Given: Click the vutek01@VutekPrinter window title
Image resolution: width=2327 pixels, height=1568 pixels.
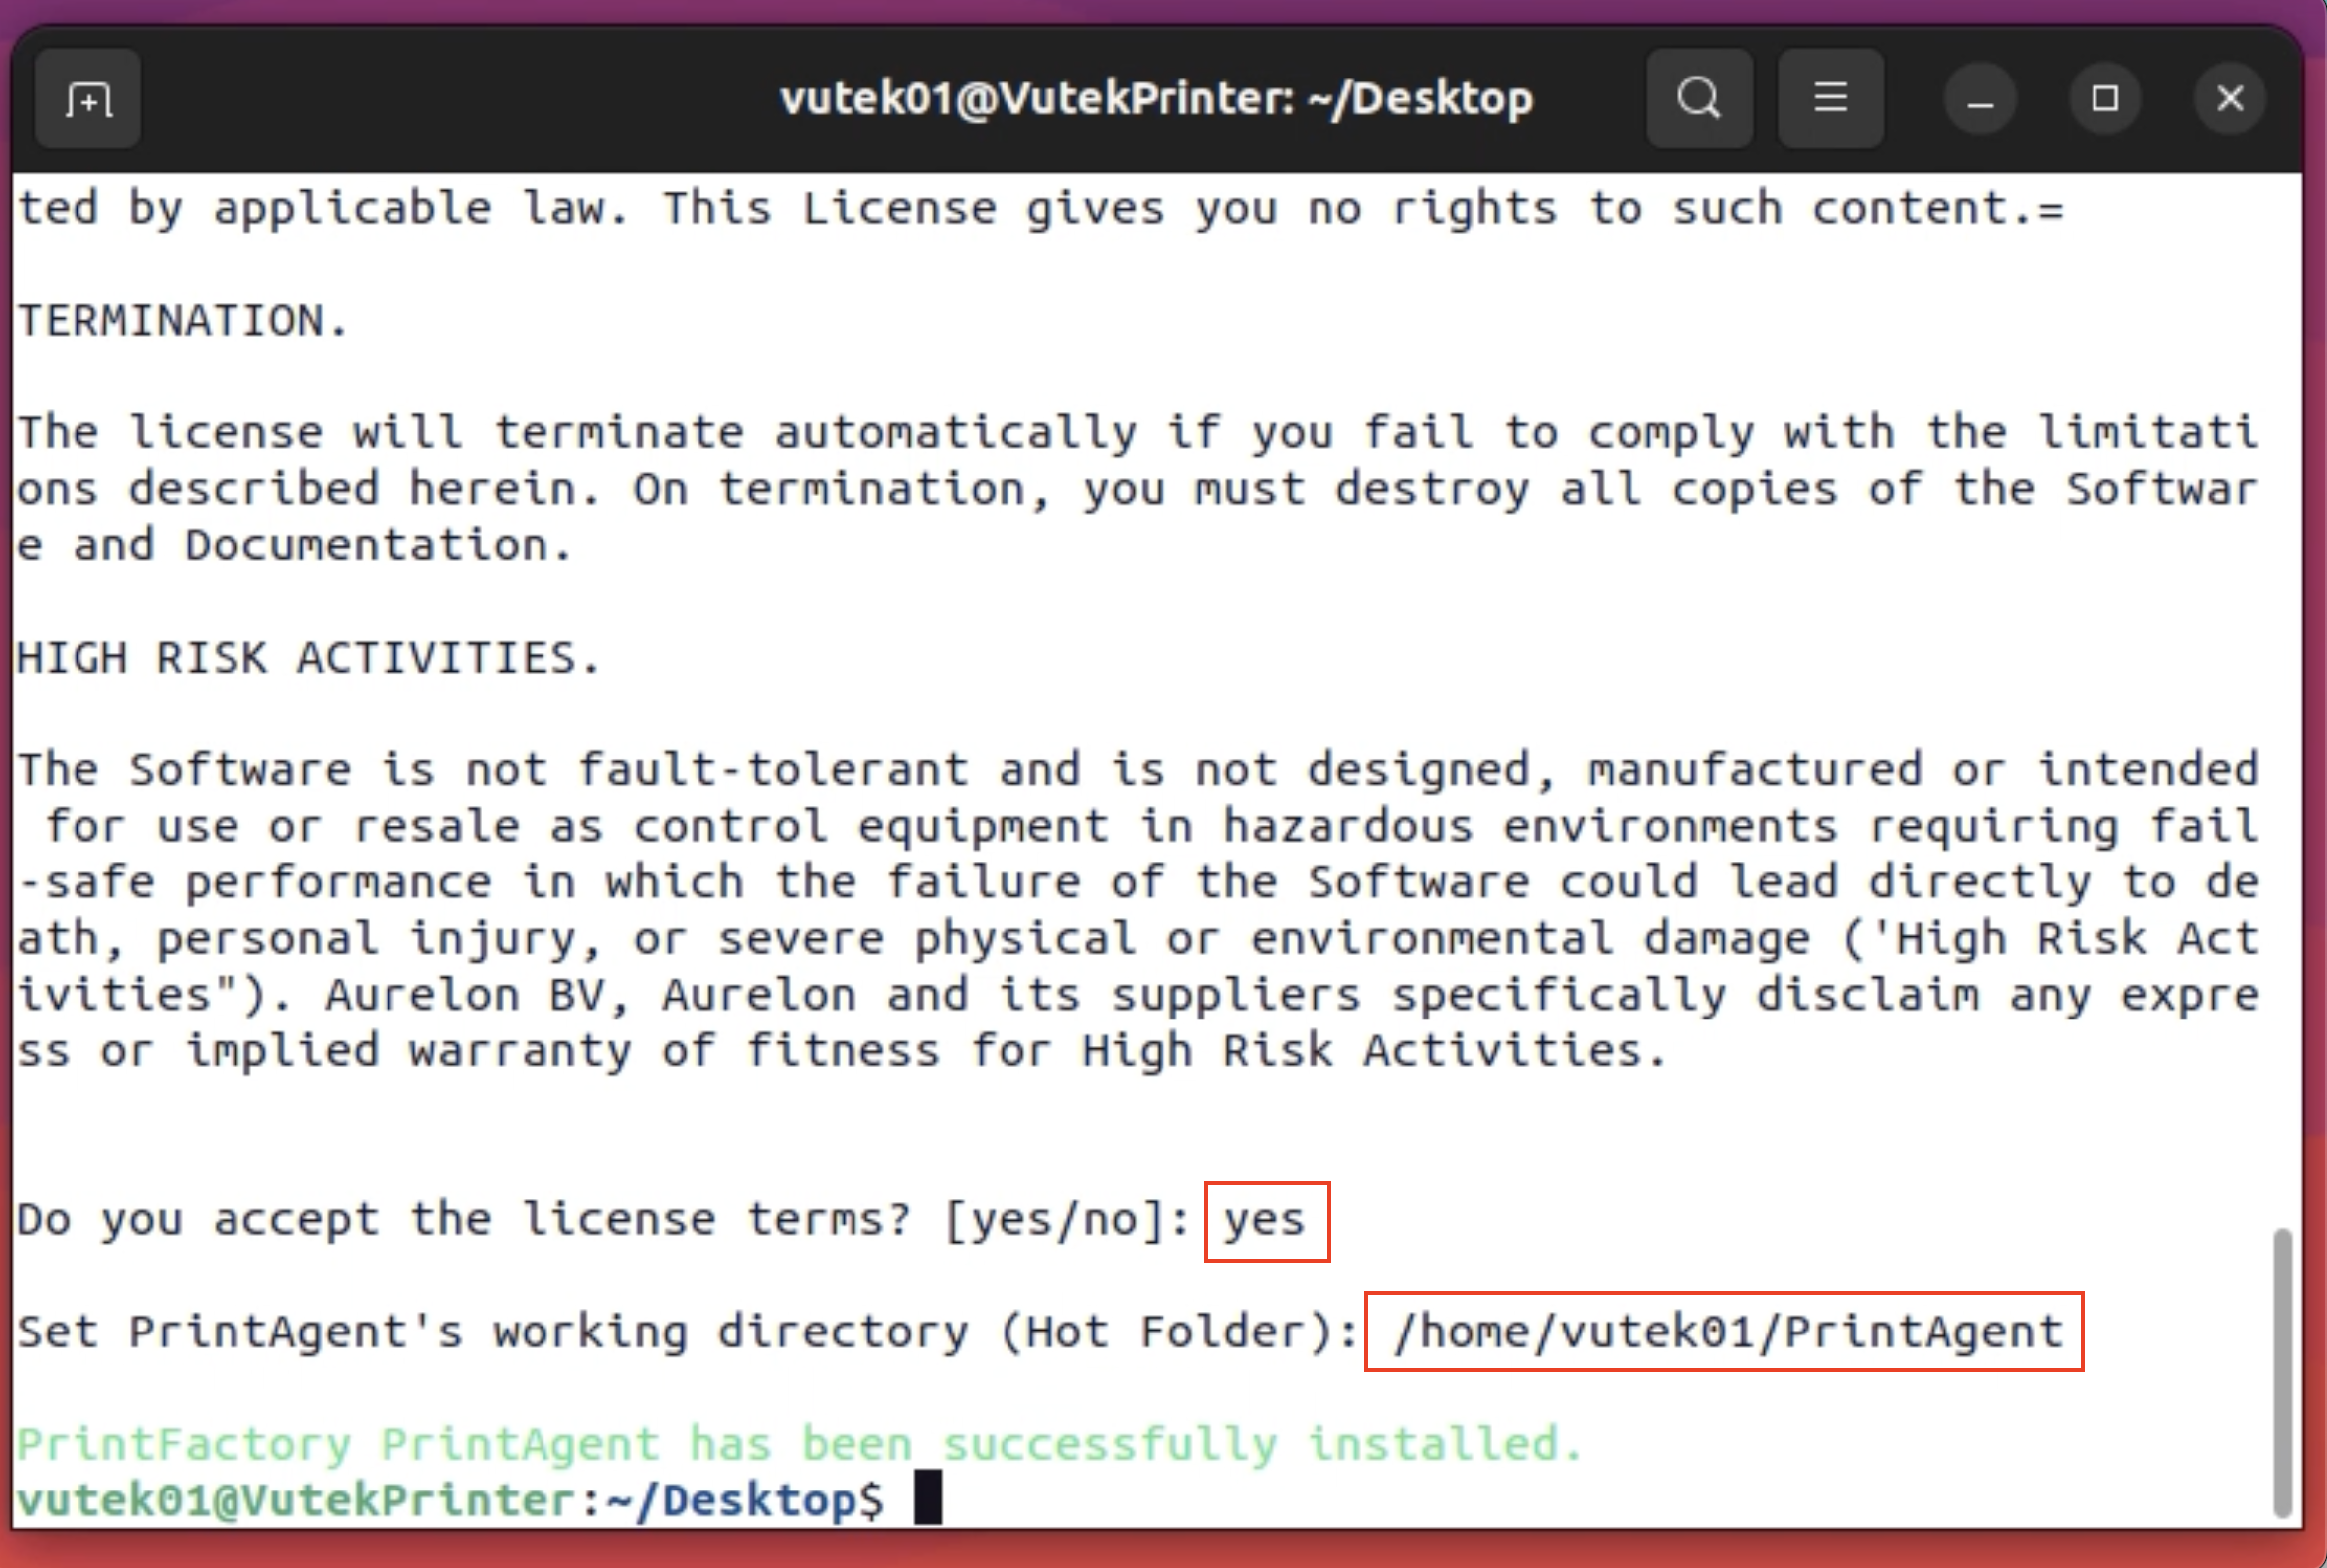Looking at the screenshot, I should pyautogui.click(x=1155, y=99).
